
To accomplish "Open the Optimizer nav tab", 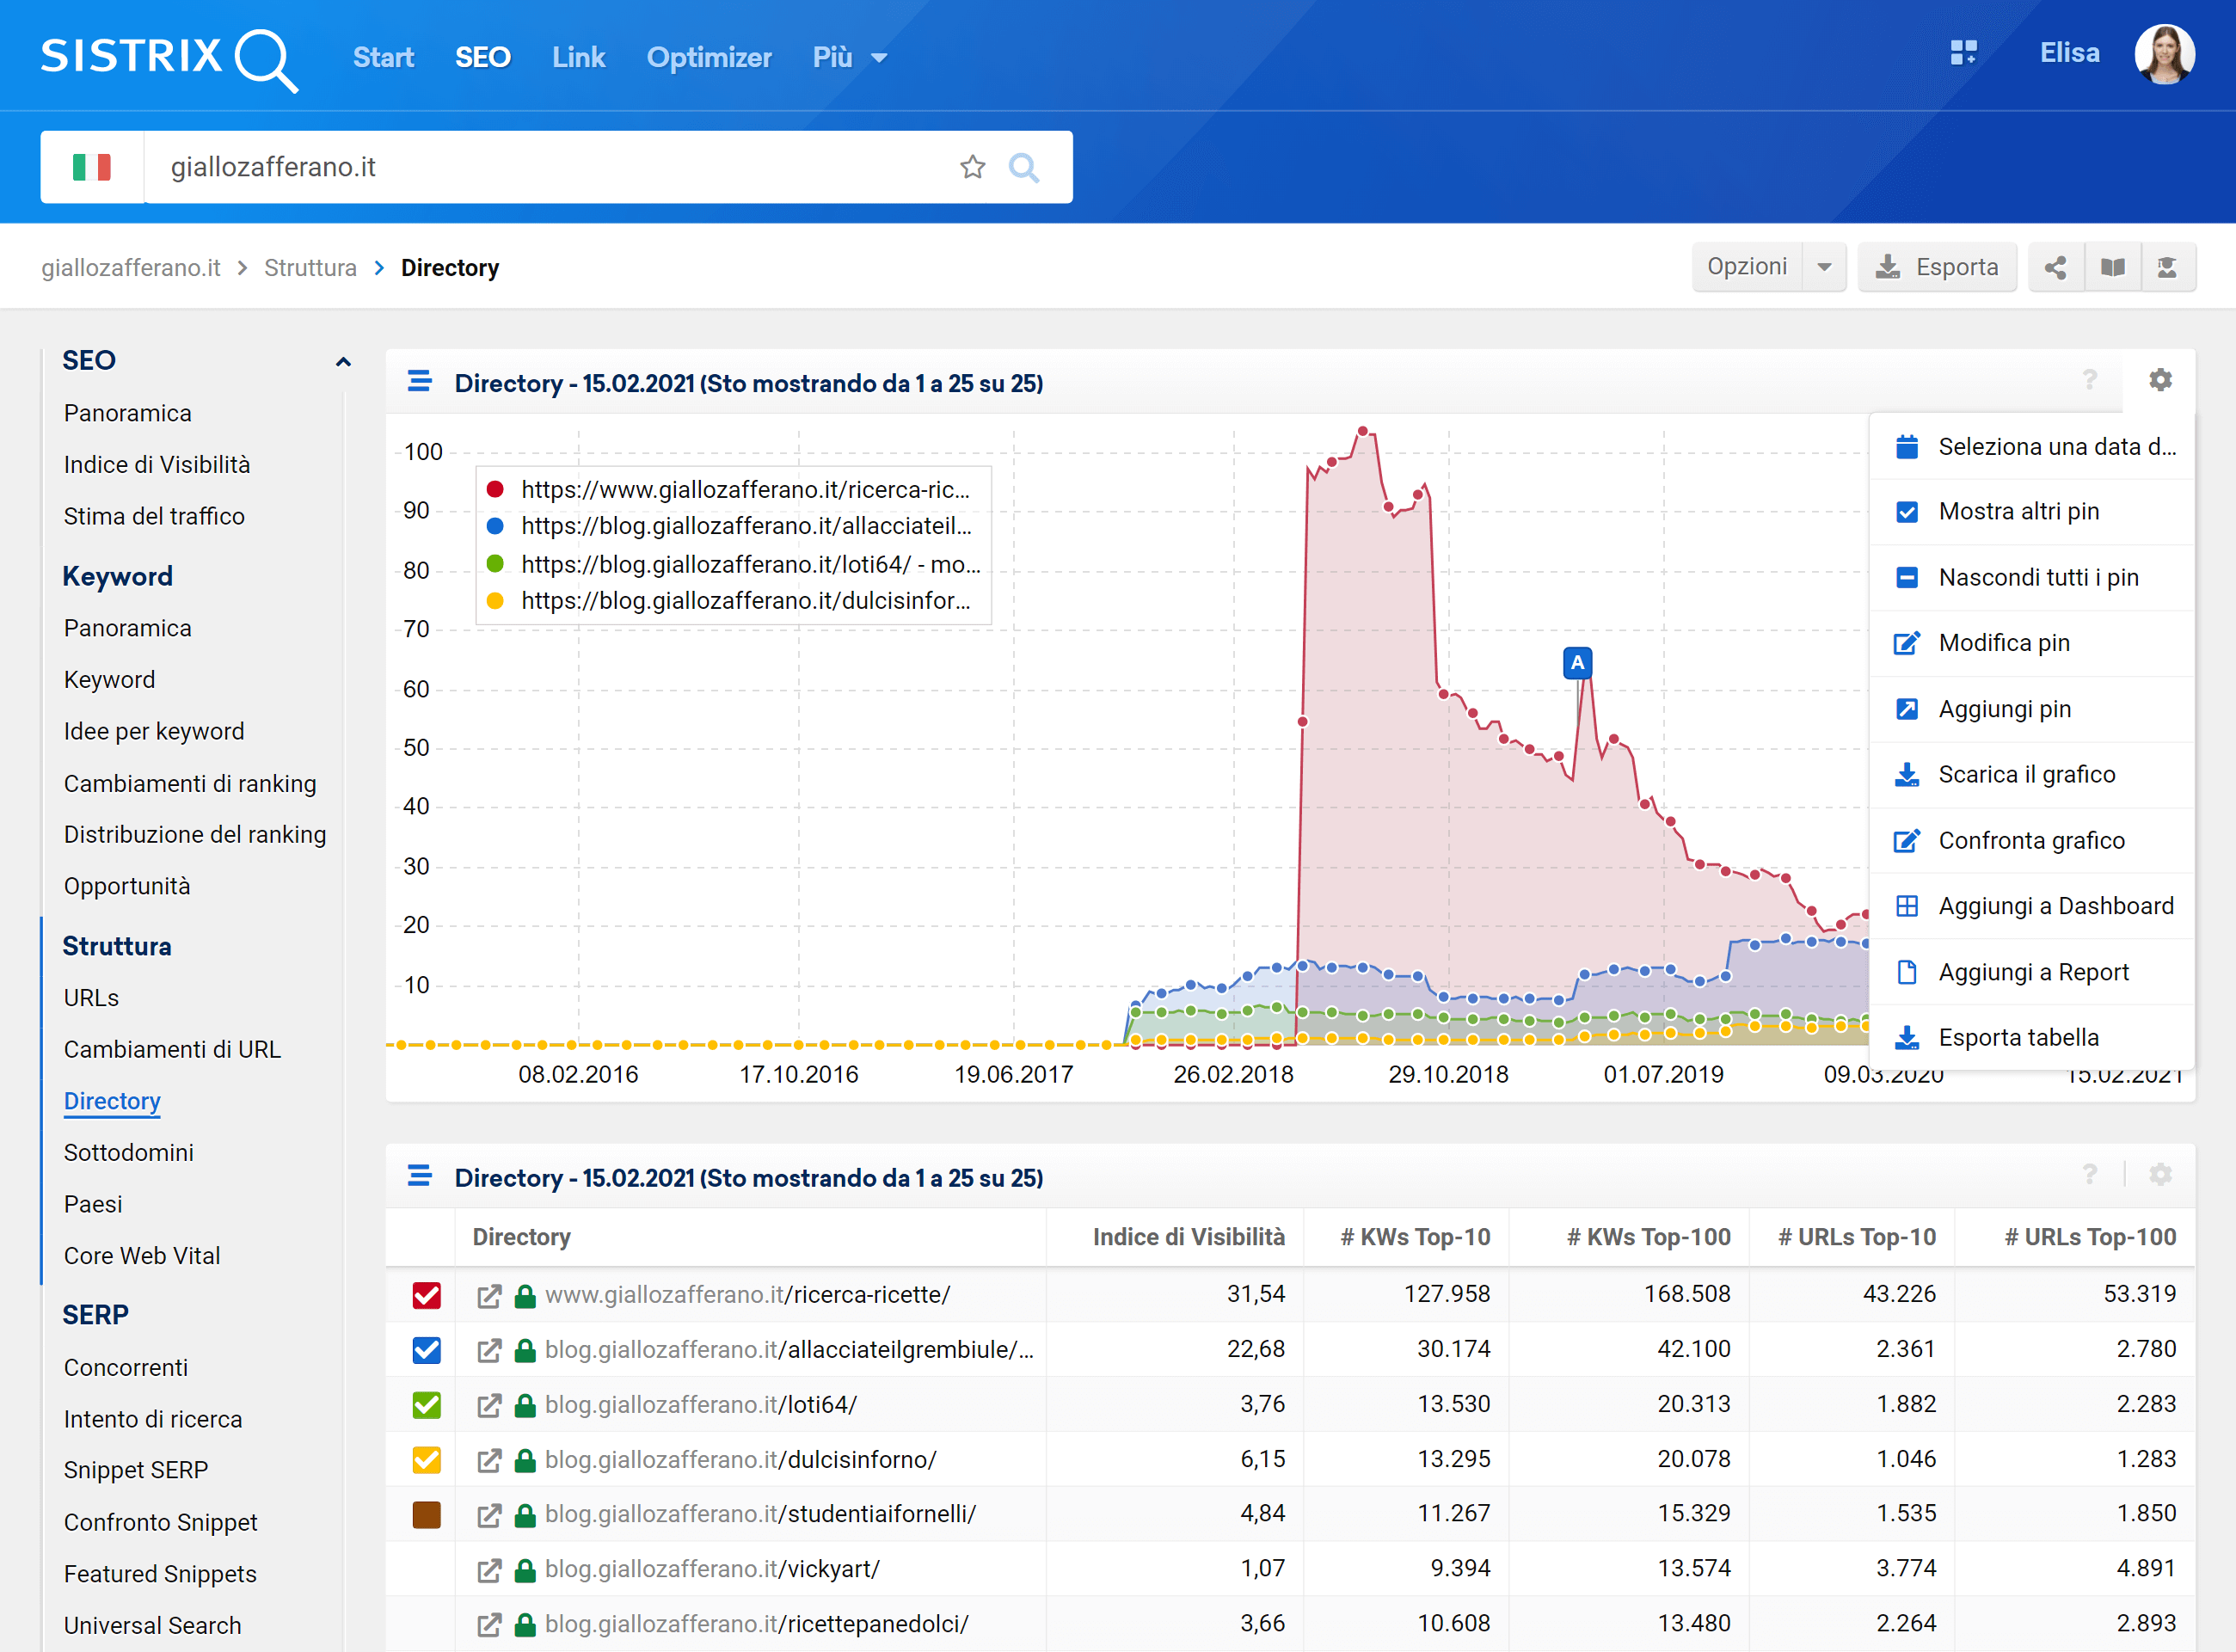I will tap(709, 58).
